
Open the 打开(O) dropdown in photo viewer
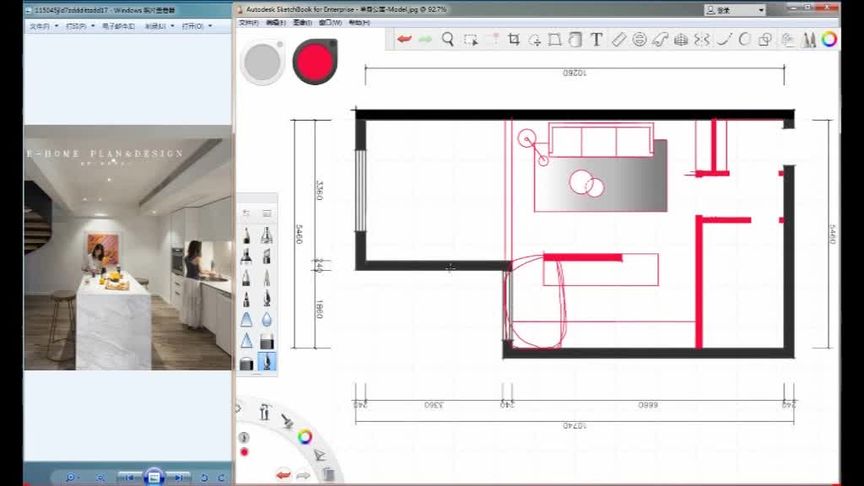[x=197, y=26]
